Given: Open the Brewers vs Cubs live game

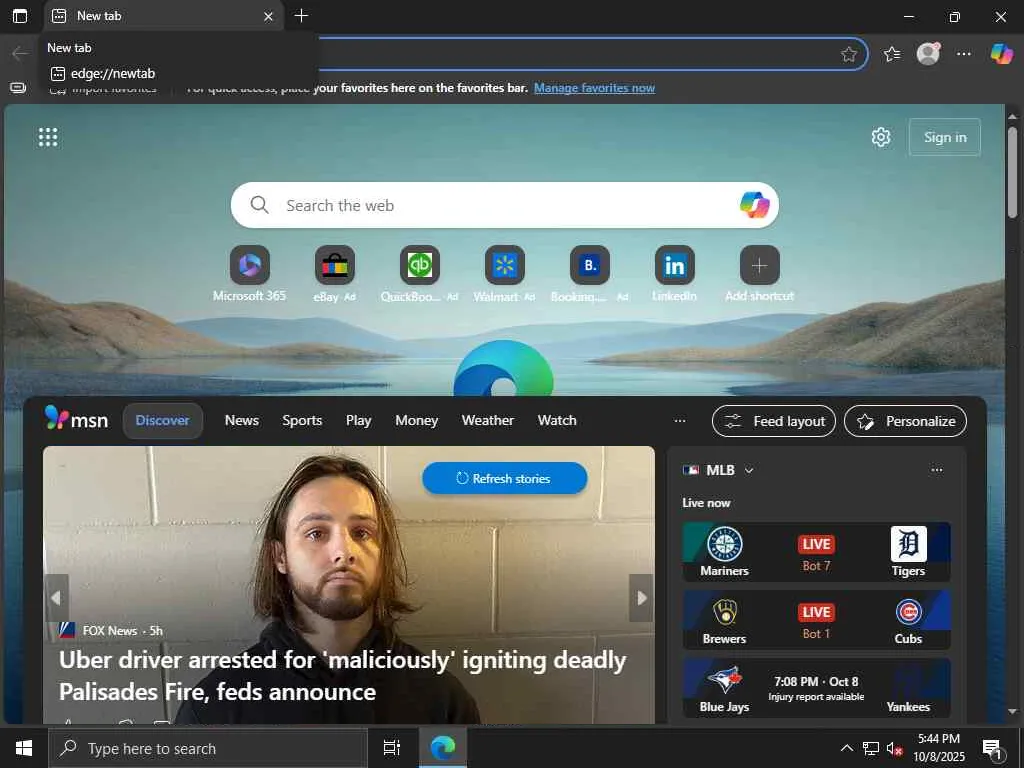Looking at the screenshot, I should pyautogui.click(x=816, y=620).
